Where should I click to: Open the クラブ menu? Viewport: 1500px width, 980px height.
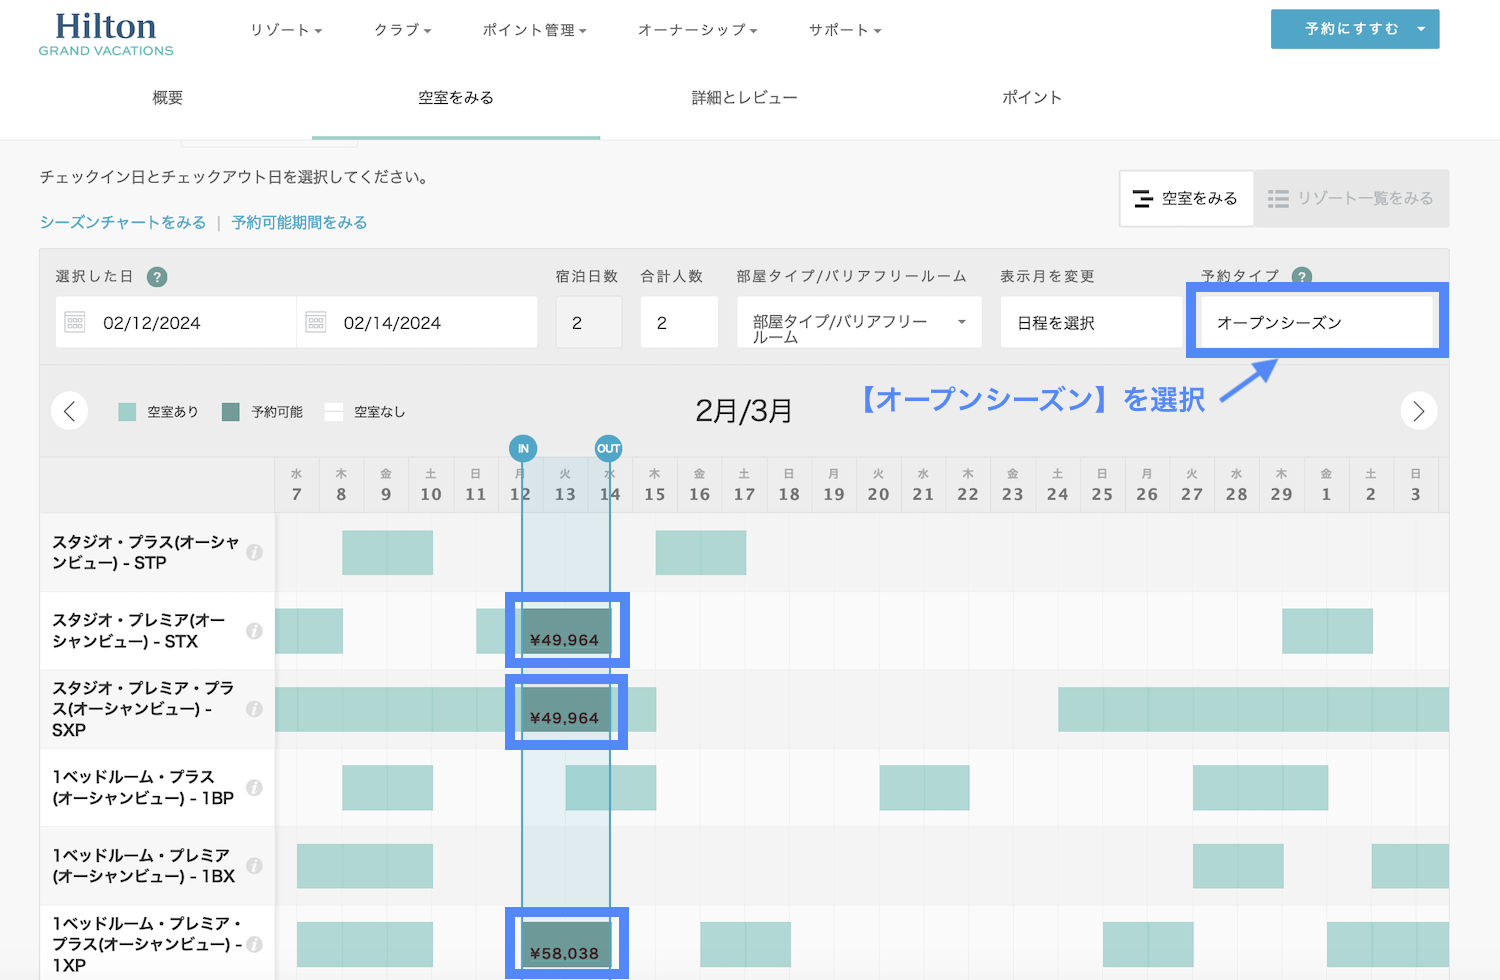tap(402, 30)
